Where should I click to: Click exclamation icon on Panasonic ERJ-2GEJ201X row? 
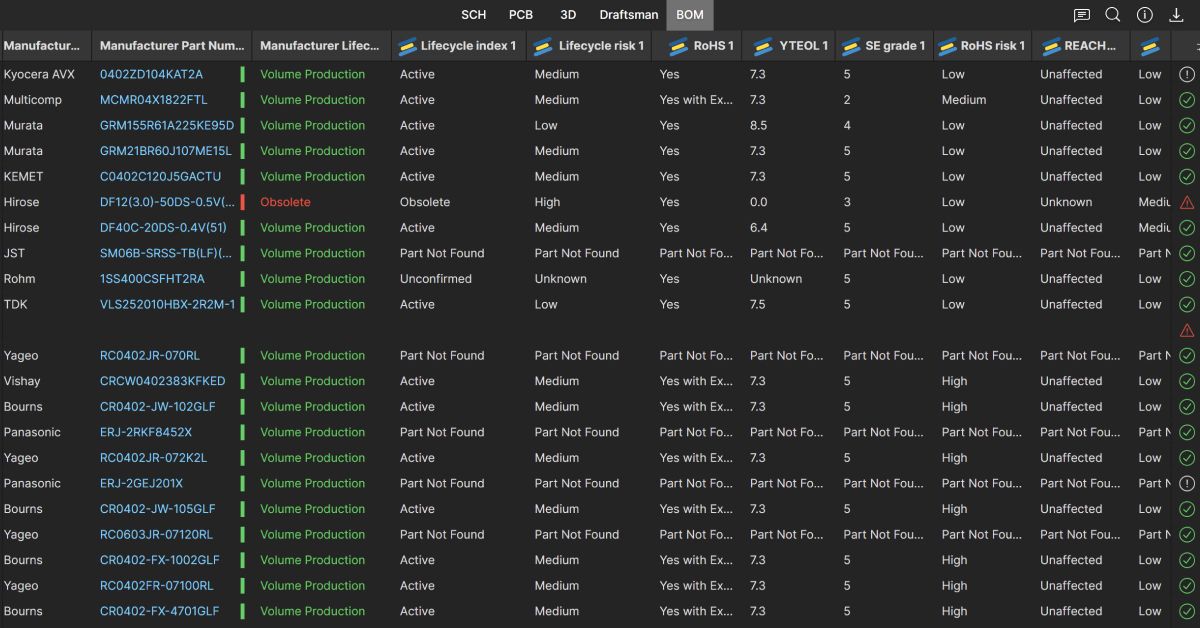point(1186,483)
